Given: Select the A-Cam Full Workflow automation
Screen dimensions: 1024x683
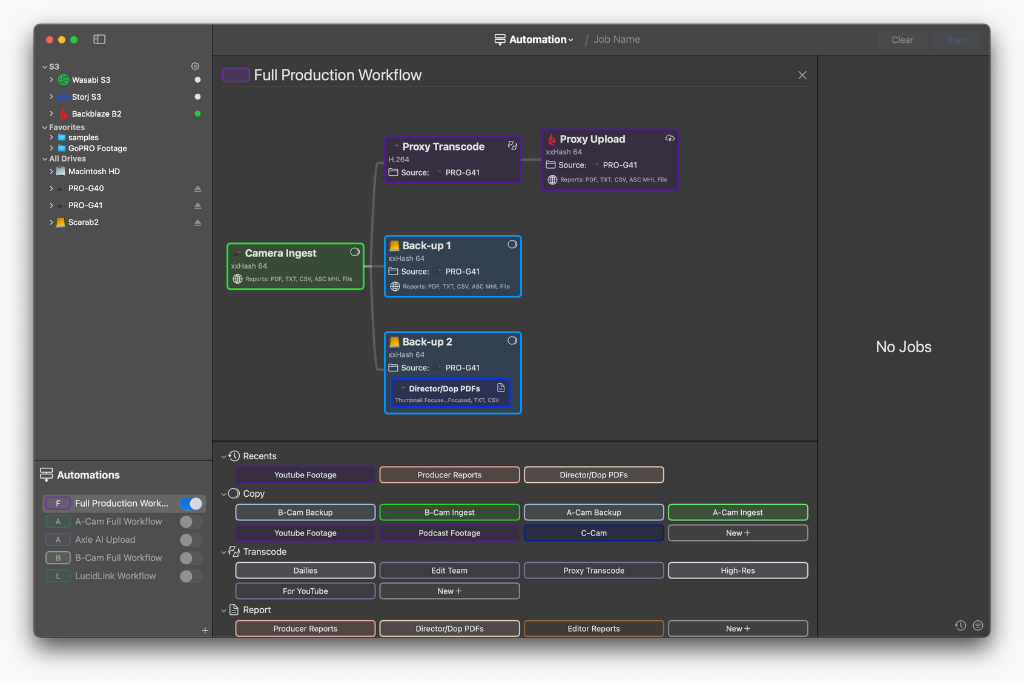Looking at the screenshot, I should point(124,522).
